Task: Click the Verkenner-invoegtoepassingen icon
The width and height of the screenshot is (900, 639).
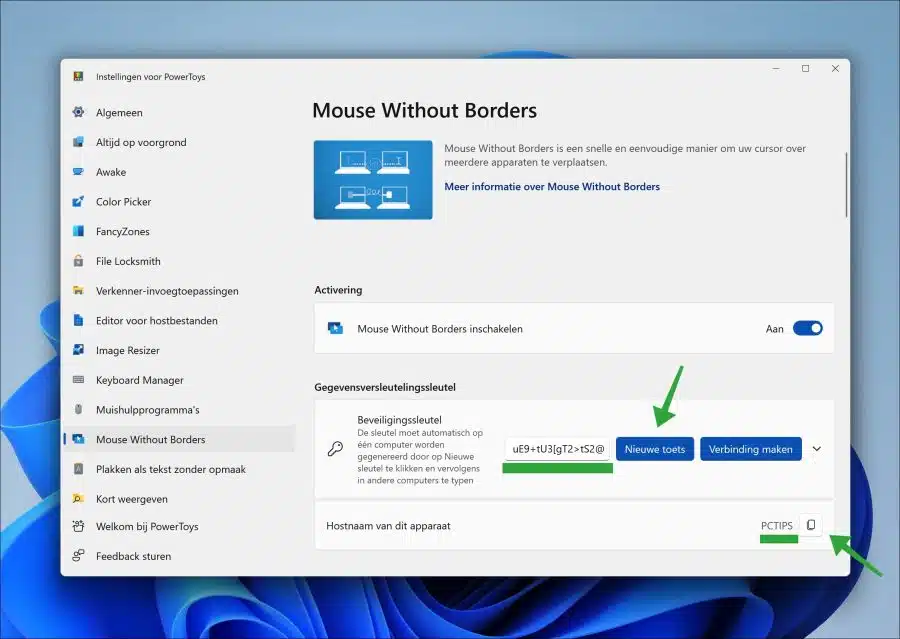Action: coord(79,291)
